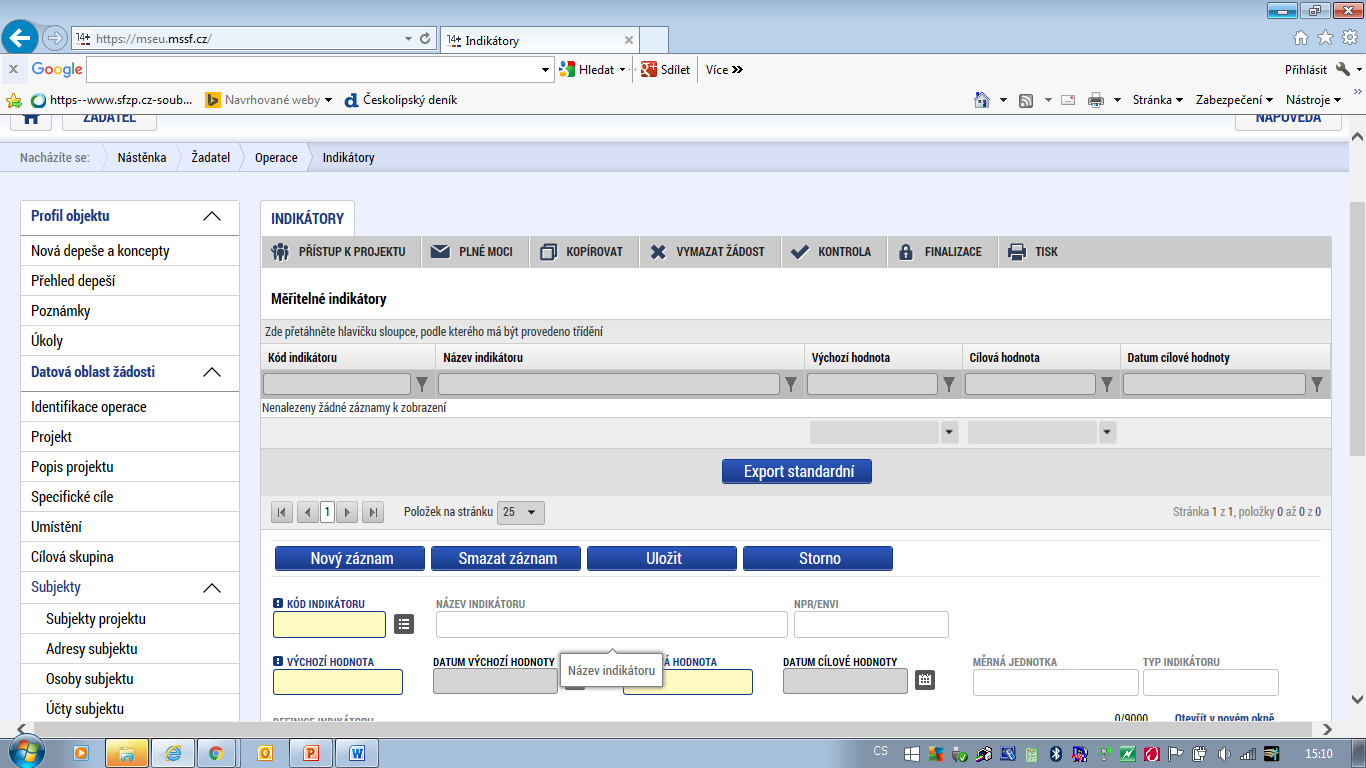This screenshot has height=768, width=1366.
Task: Go to previous page in the pager
Action: pos(308,512)
